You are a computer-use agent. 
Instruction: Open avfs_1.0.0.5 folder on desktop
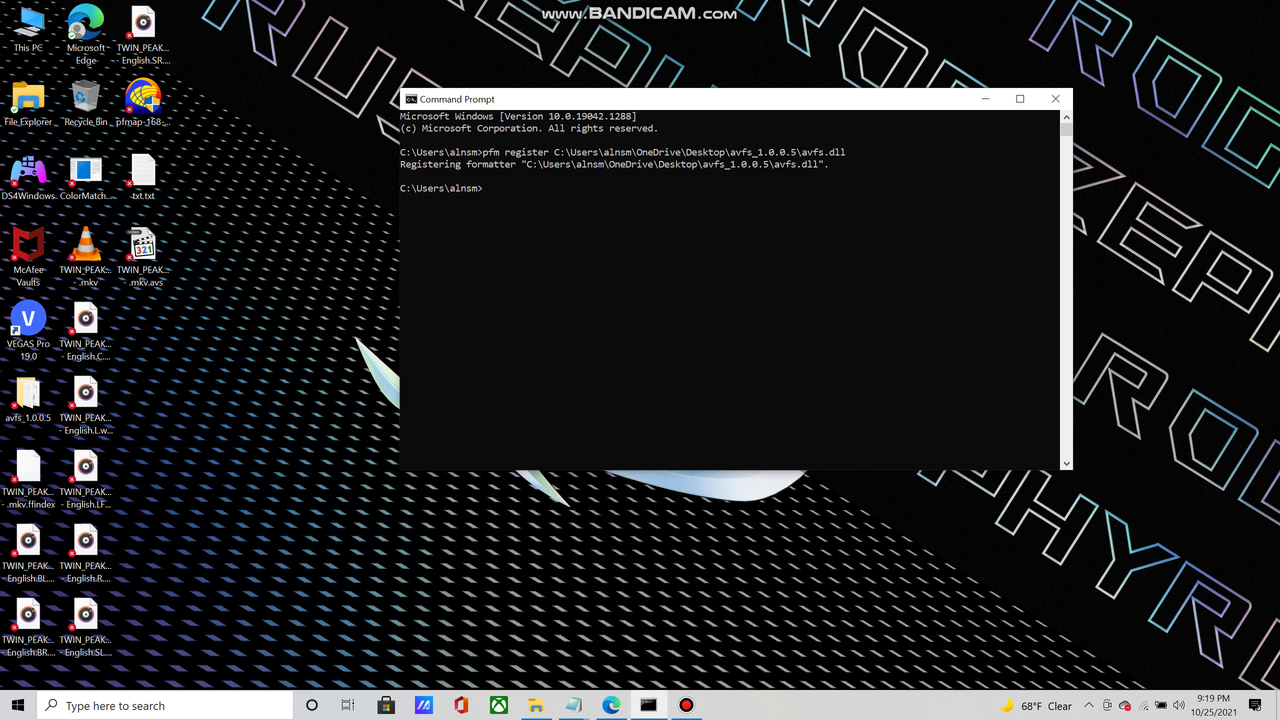[x=28, y=400]
